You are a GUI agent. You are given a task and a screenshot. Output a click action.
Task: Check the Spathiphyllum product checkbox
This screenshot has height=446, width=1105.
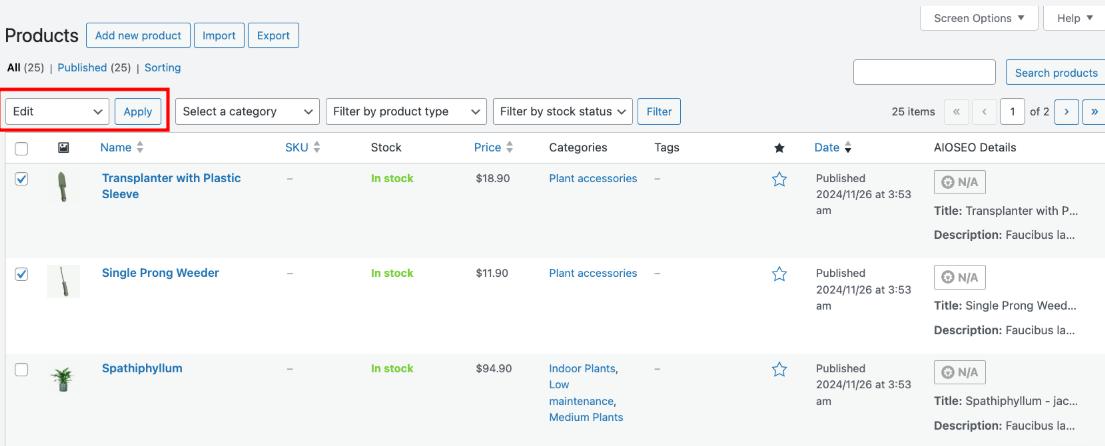[x=22, y=369]
